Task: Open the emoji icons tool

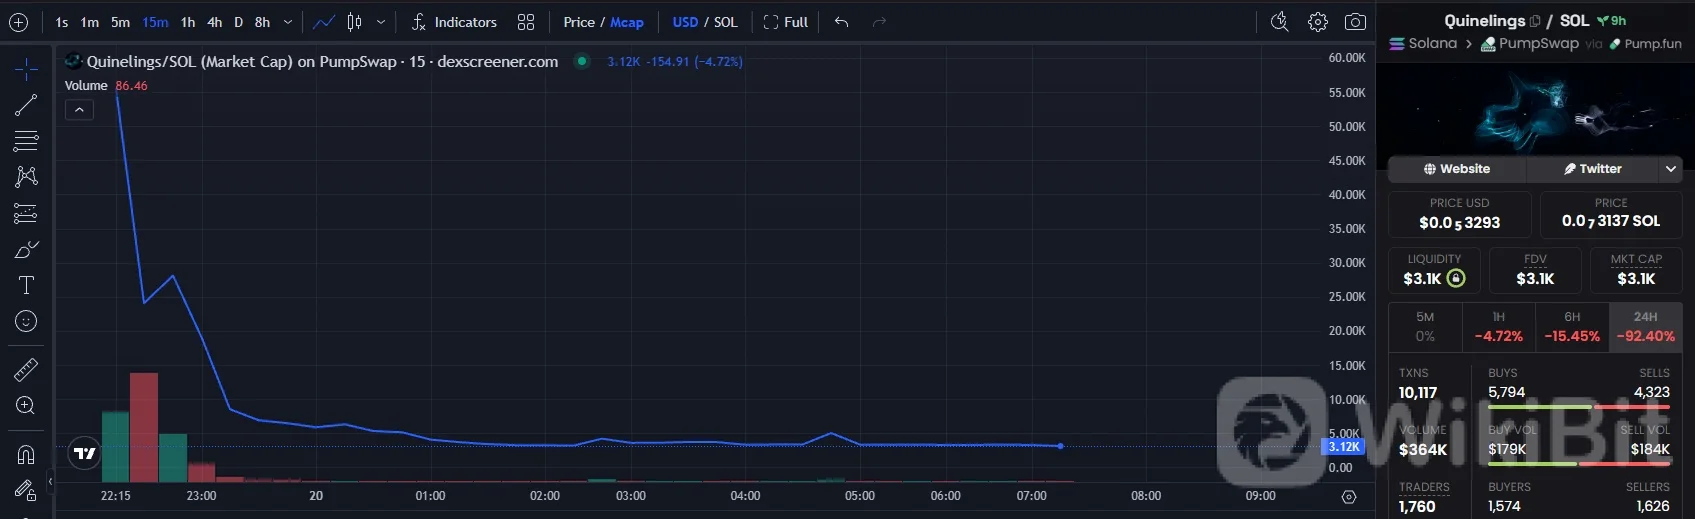Action: [26, 321]
